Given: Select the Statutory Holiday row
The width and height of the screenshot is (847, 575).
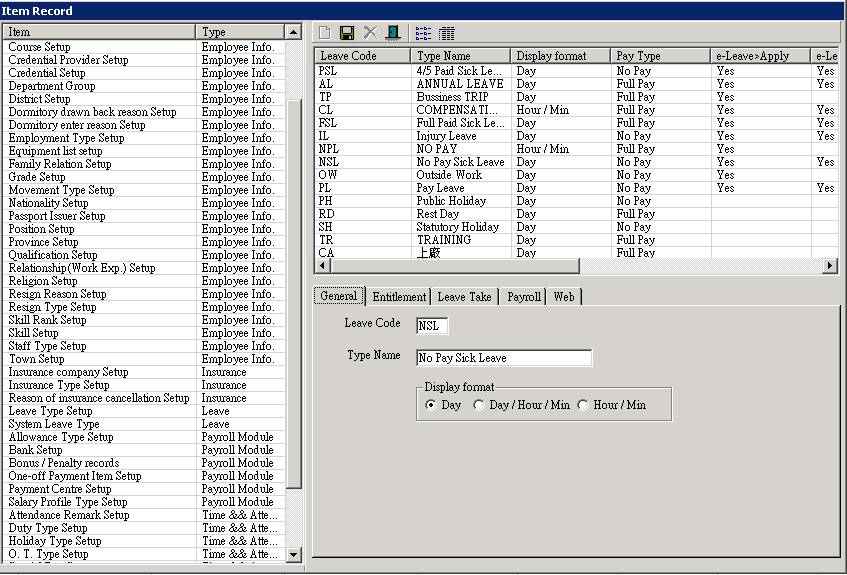Looking at the screenshot, I should coord(576,227).
